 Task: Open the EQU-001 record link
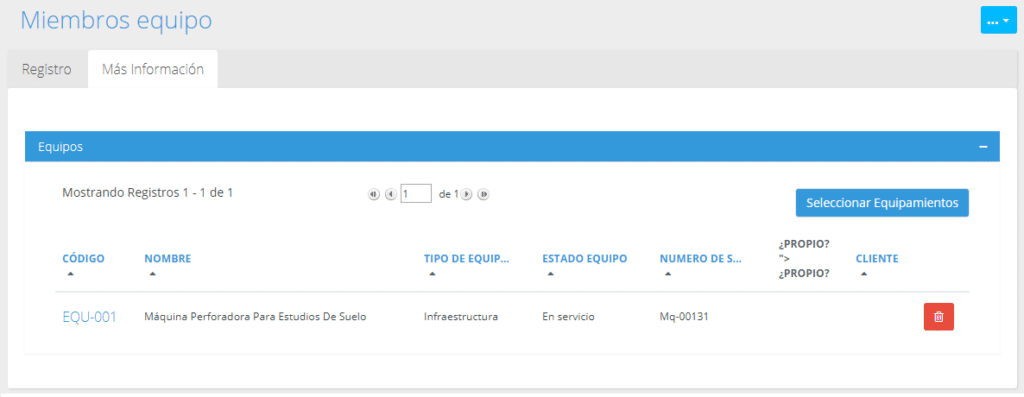(89, 317)
